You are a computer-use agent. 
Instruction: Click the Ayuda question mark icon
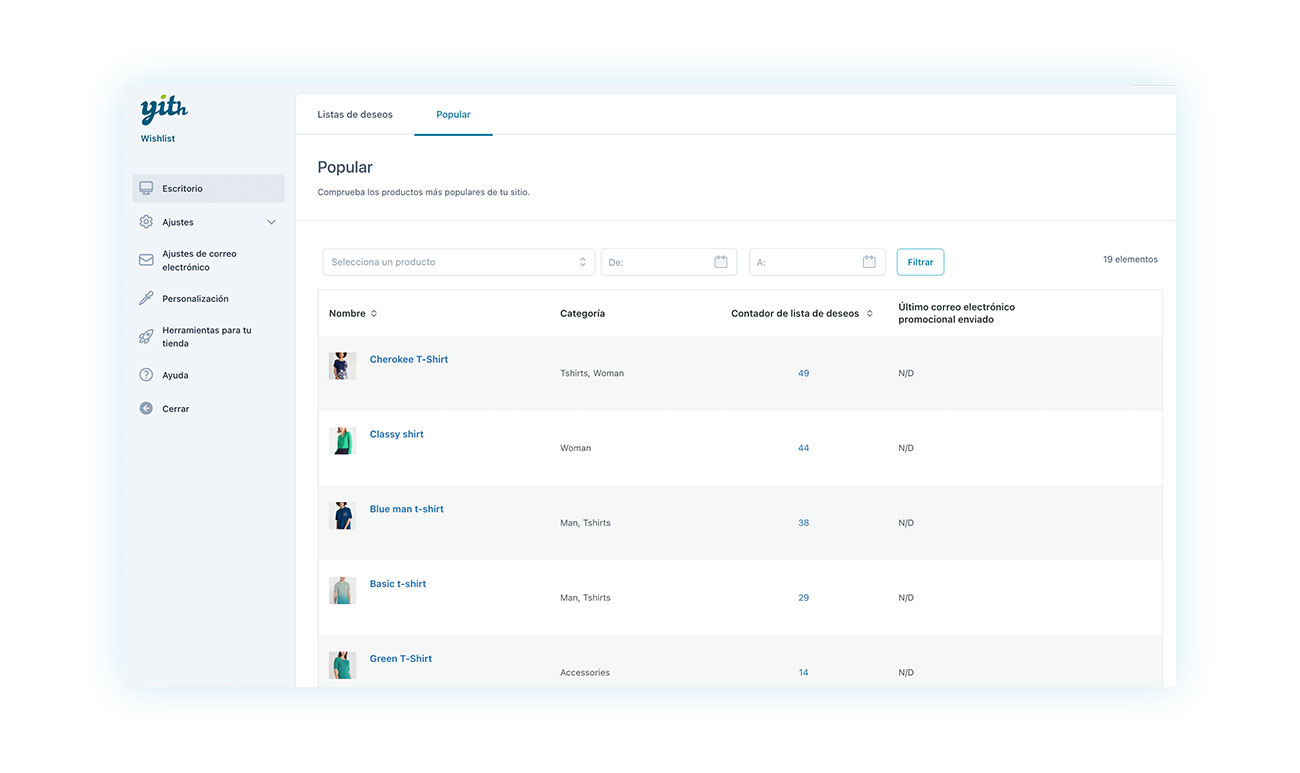point(146,375)
